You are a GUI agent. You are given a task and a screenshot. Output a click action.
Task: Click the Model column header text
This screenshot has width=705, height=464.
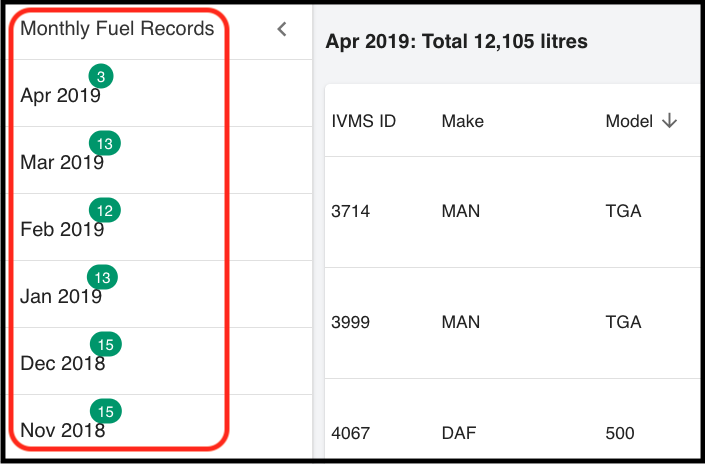(627, 121)
